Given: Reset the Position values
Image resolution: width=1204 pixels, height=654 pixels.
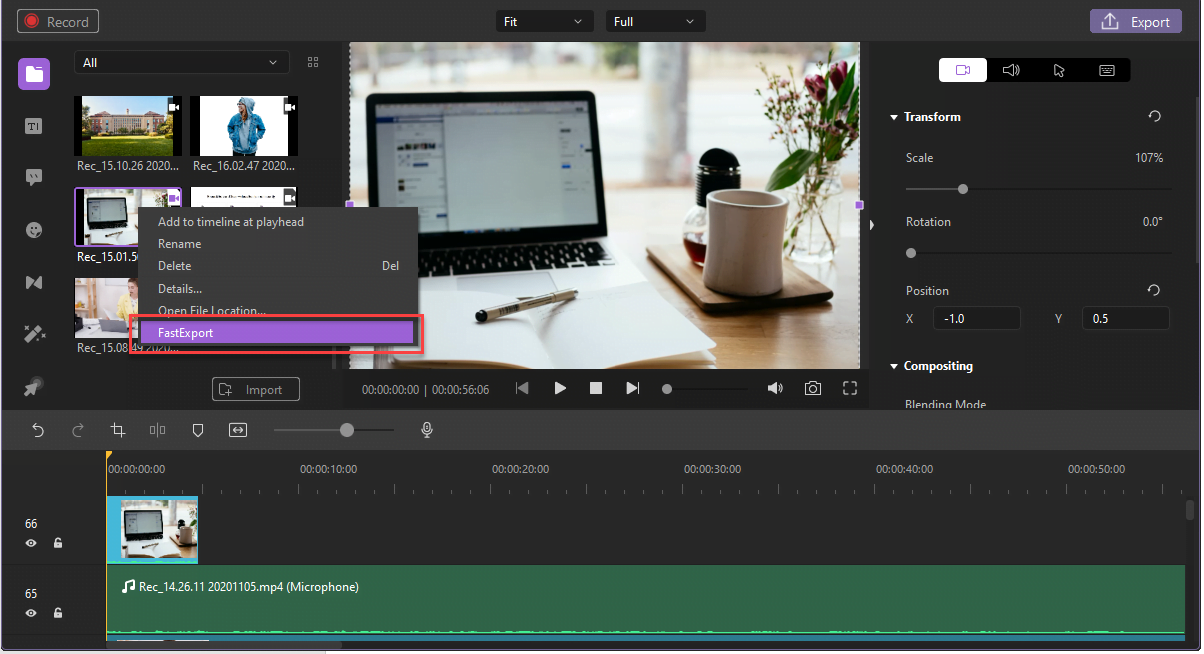Looking at the screenshot, I should click(1154, 290).
